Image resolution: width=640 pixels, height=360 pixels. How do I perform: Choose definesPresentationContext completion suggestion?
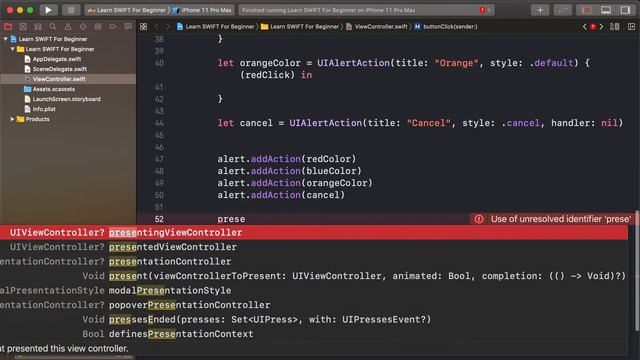click(x=313, y=334)
